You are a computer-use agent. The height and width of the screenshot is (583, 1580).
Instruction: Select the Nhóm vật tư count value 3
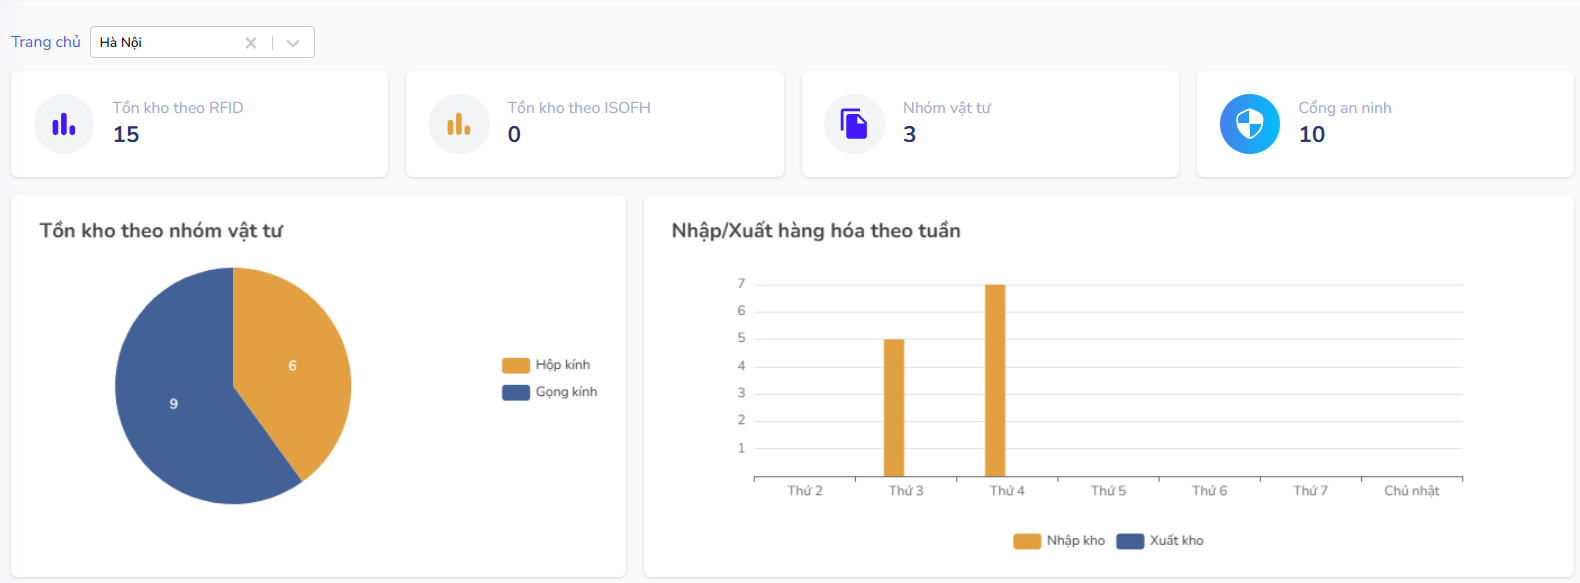click(x=909, y=135)
